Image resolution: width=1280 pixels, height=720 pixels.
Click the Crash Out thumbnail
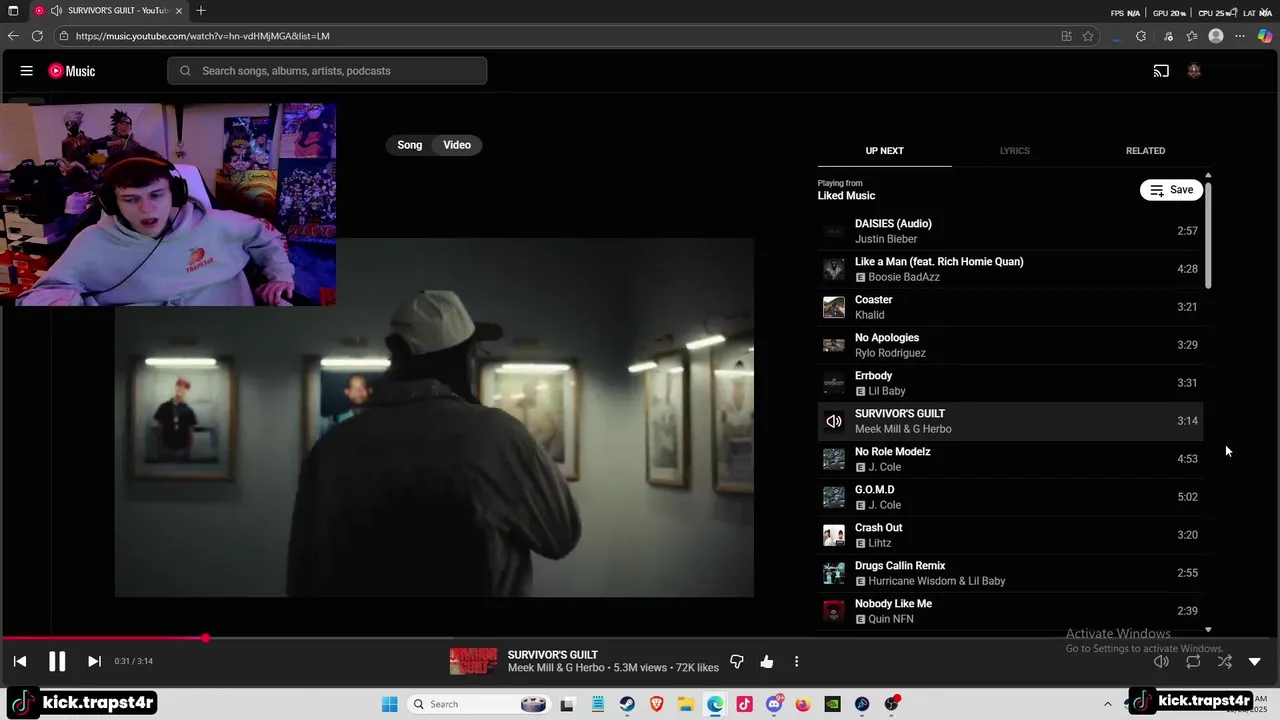click(834, 535)
